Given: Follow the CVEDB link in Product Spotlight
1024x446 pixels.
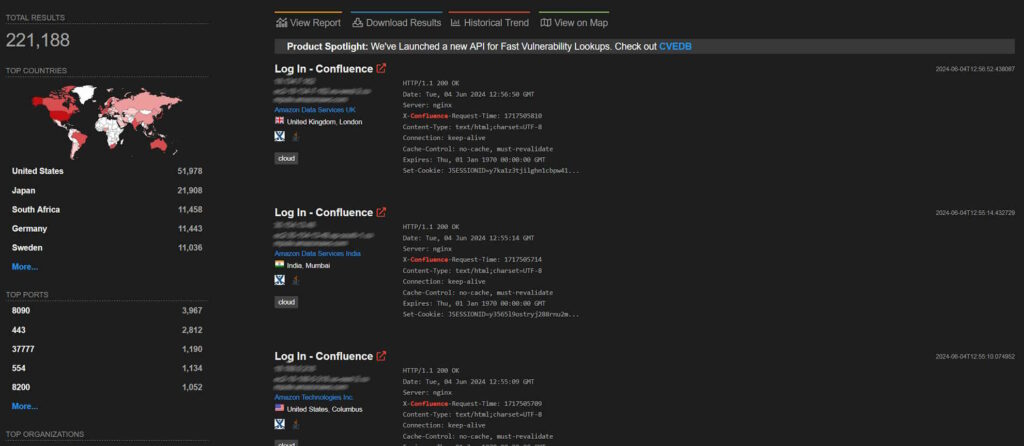Looking at the screenshot, I should tap(675, 46).
